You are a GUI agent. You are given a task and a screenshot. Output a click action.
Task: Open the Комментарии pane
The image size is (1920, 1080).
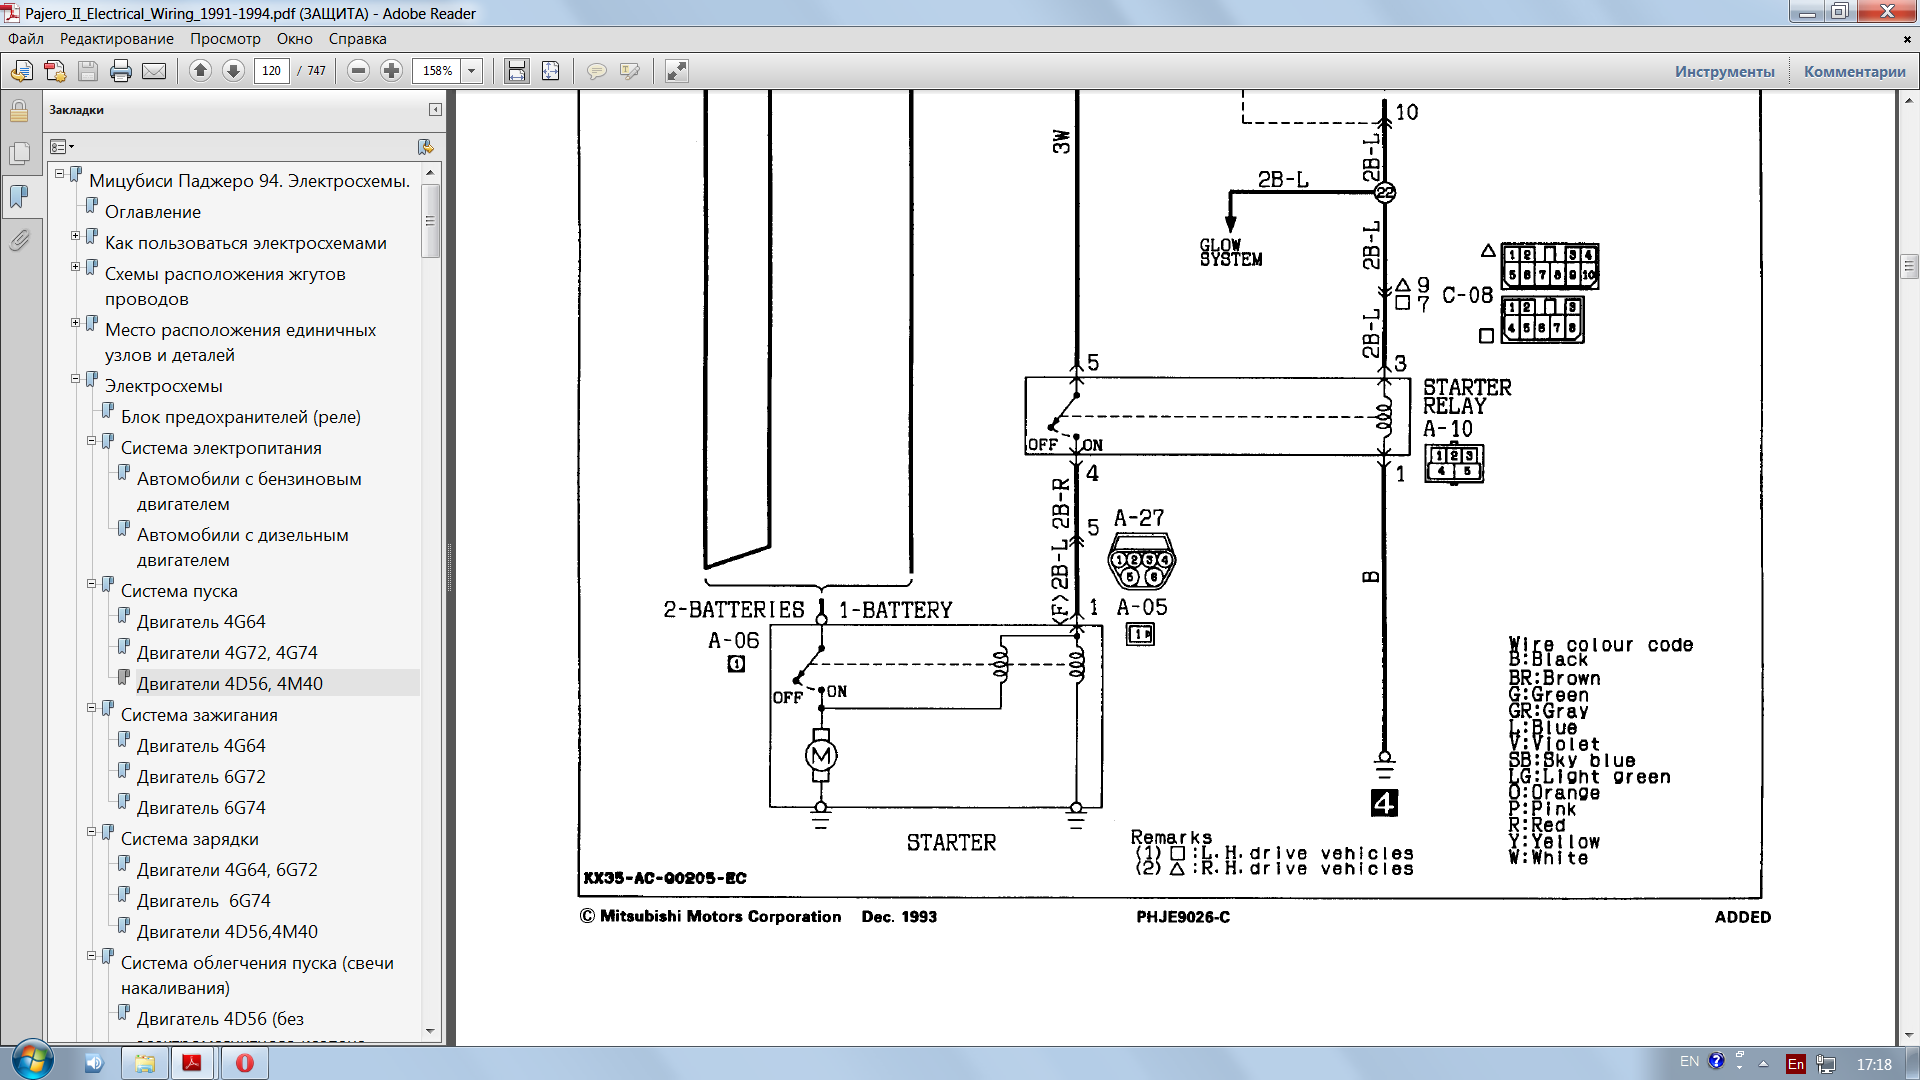[1854, 71]
